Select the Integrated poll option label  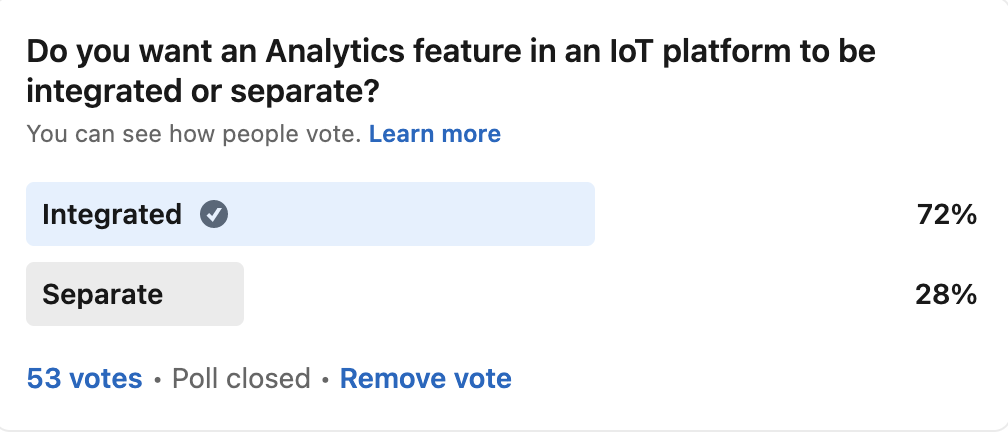112,214
